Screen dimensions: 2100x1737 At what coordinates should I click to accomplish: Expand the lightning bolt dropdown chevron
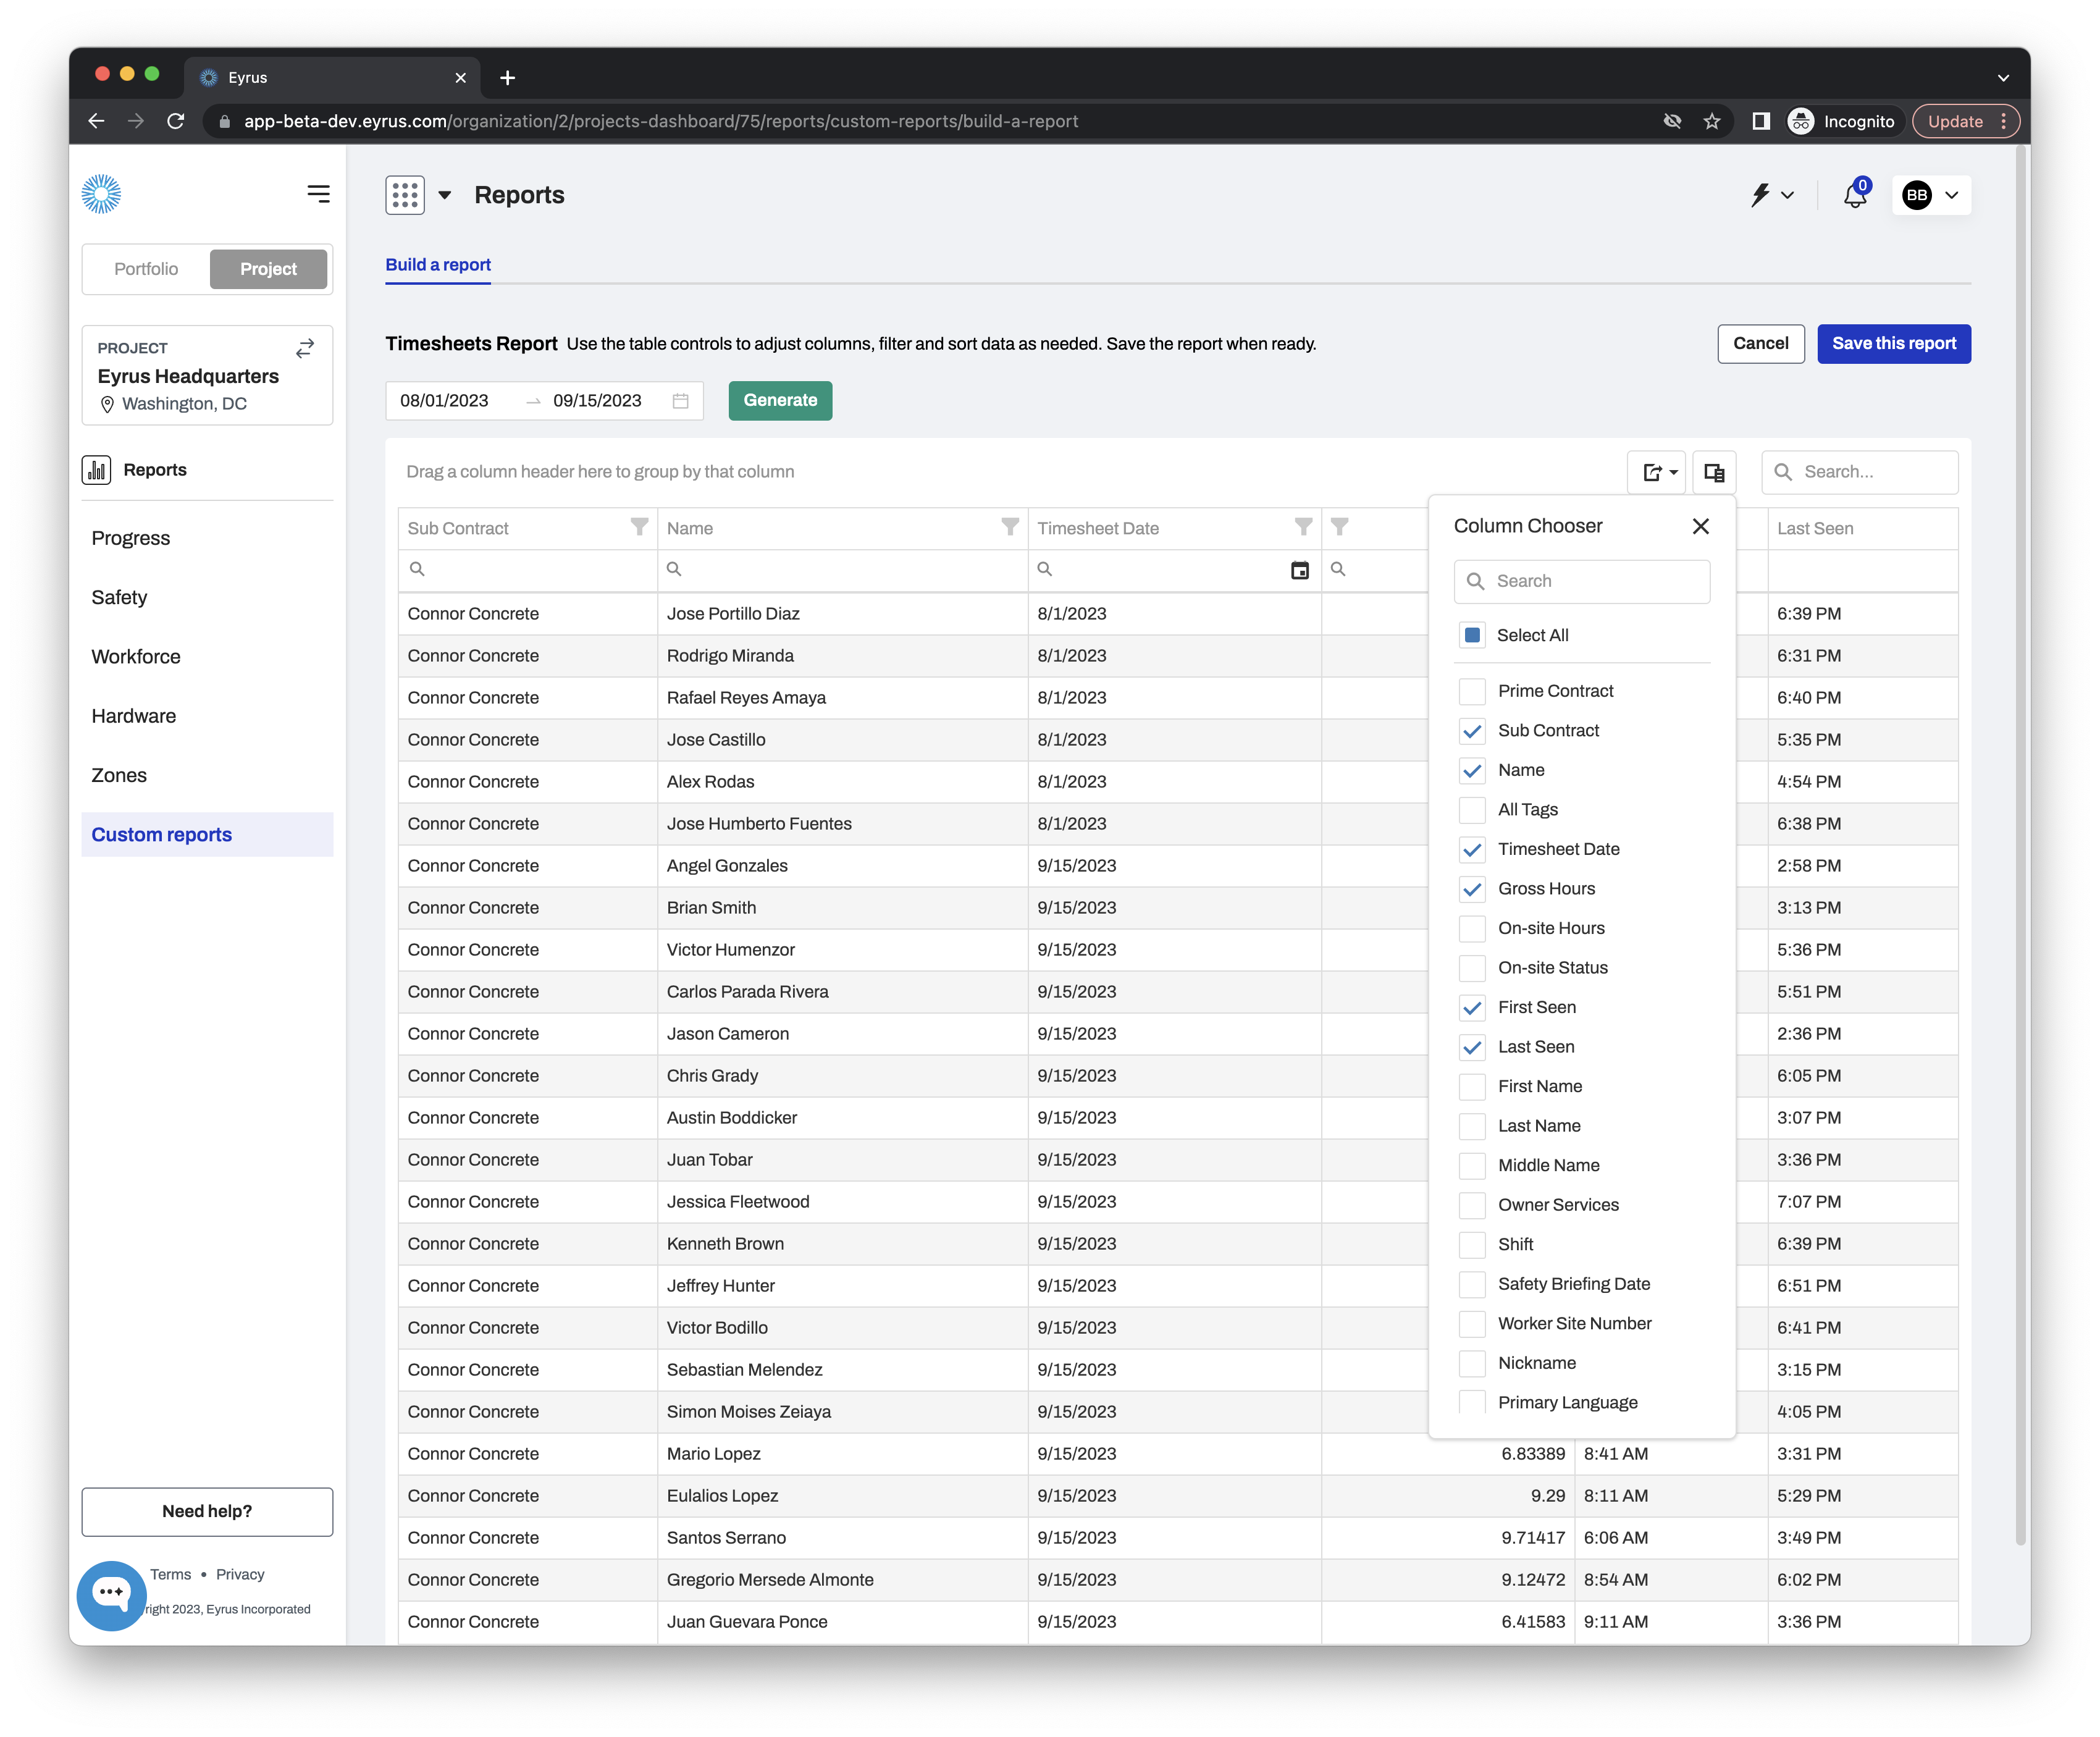[1787, 195]
